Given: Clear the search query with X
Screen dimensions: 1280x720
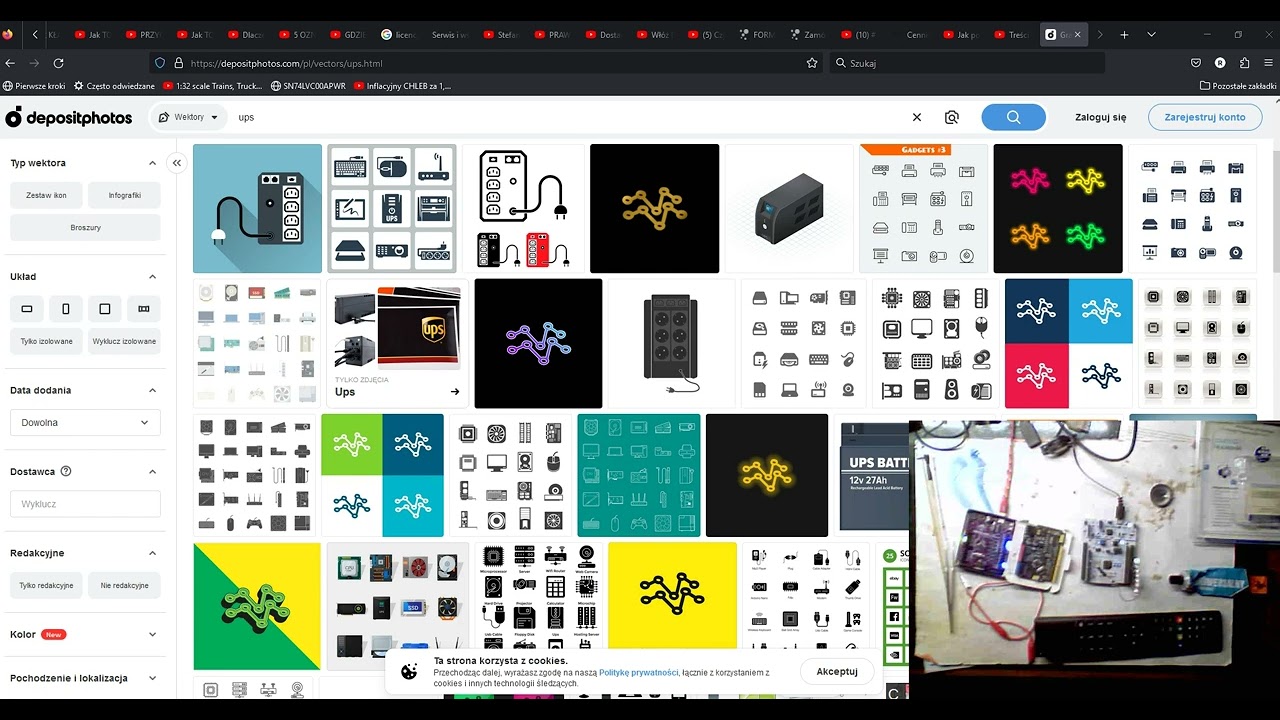Looking at the screenshot, I should pos(917,117).
